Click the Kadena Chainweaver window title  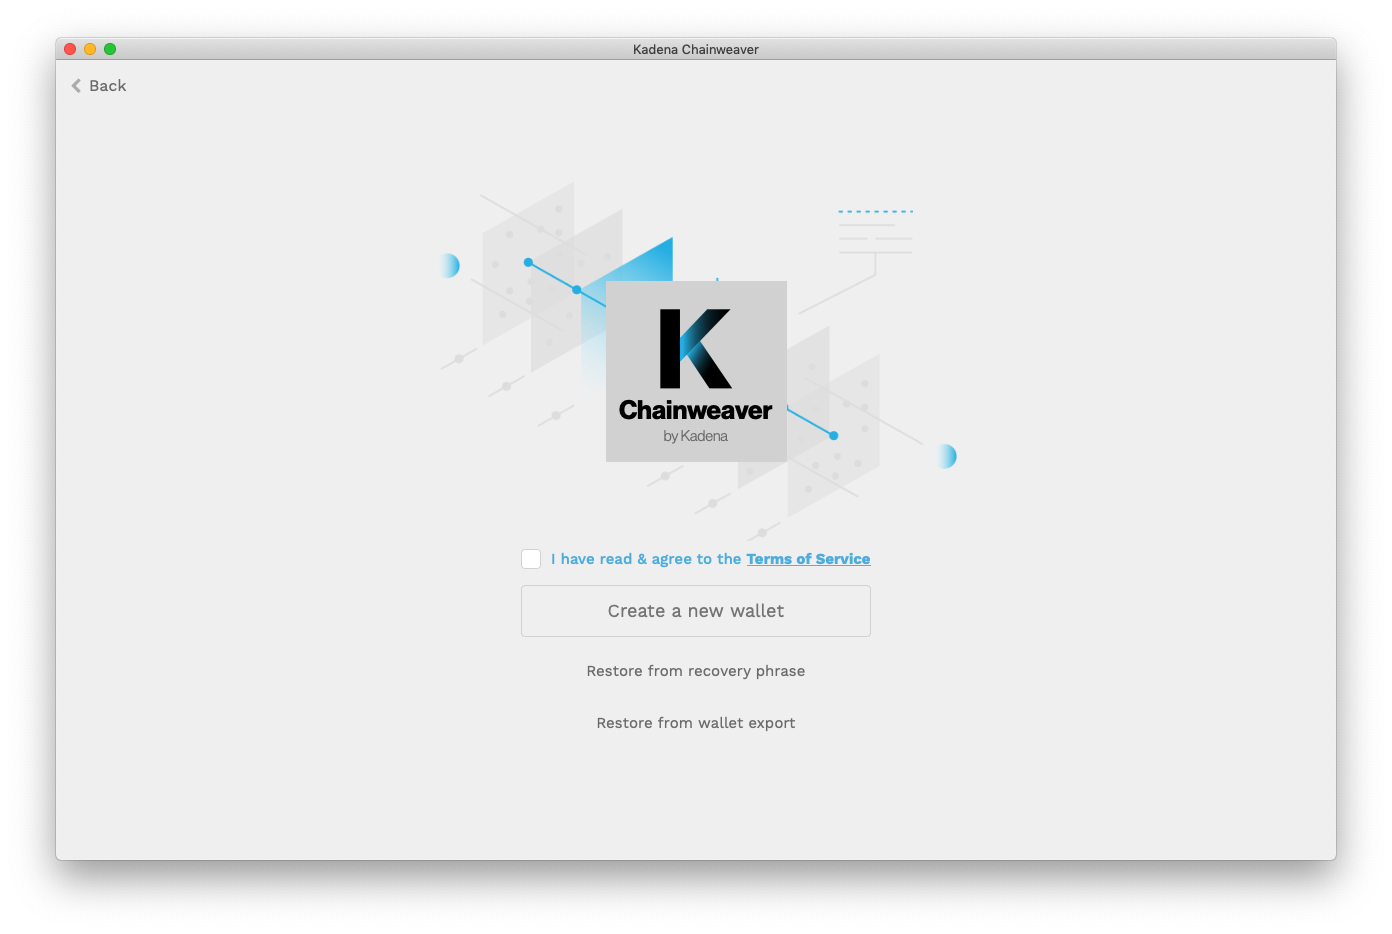[696, 49]
